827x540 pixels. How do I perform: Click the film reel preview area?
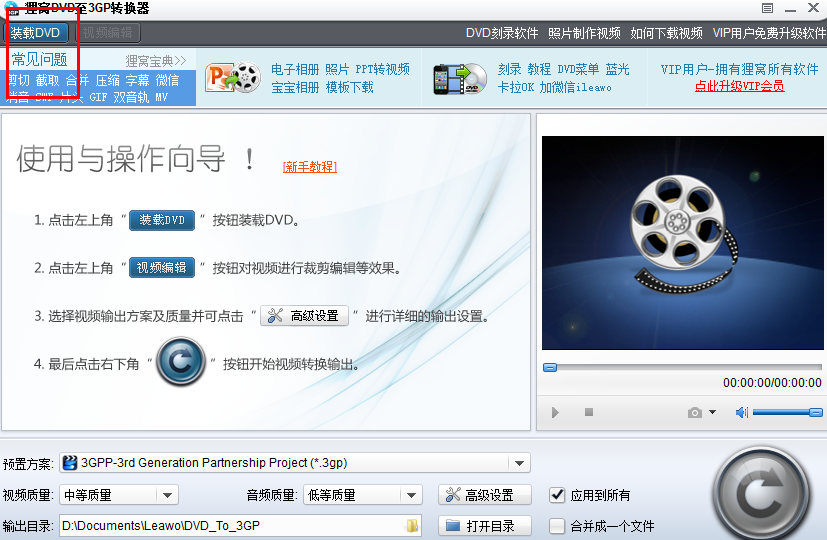pyautogui.click(x=682, y=243)
